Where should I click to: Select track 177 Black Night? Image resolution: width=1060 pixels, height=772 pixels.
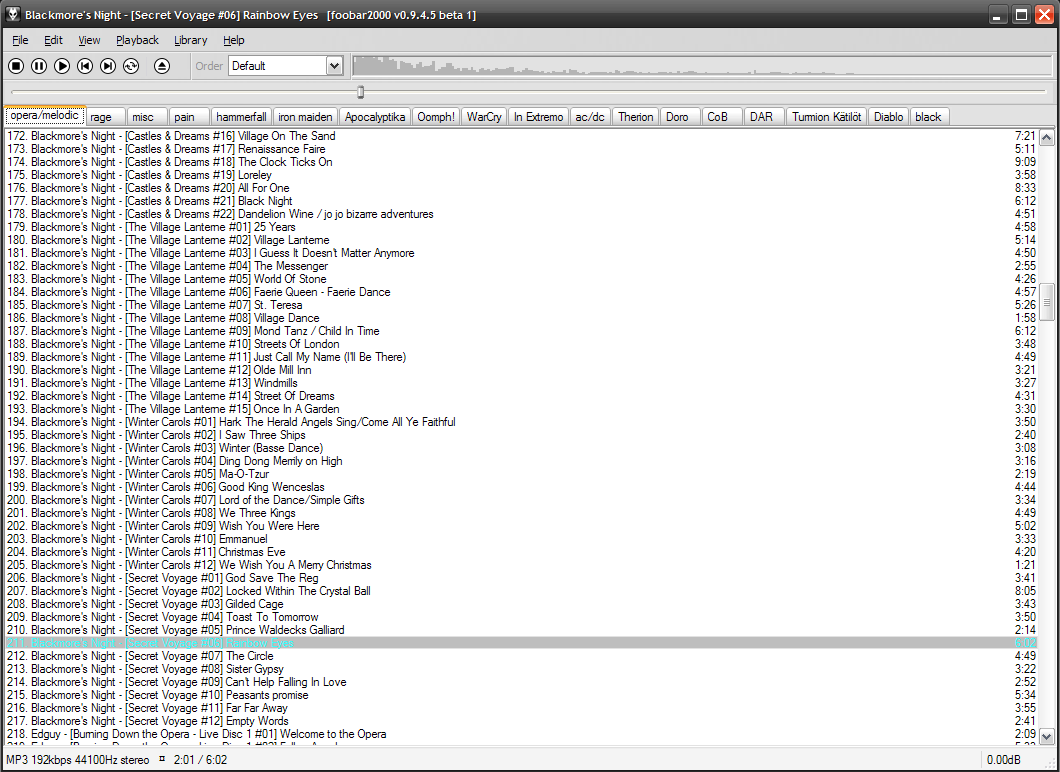(521, 201)
